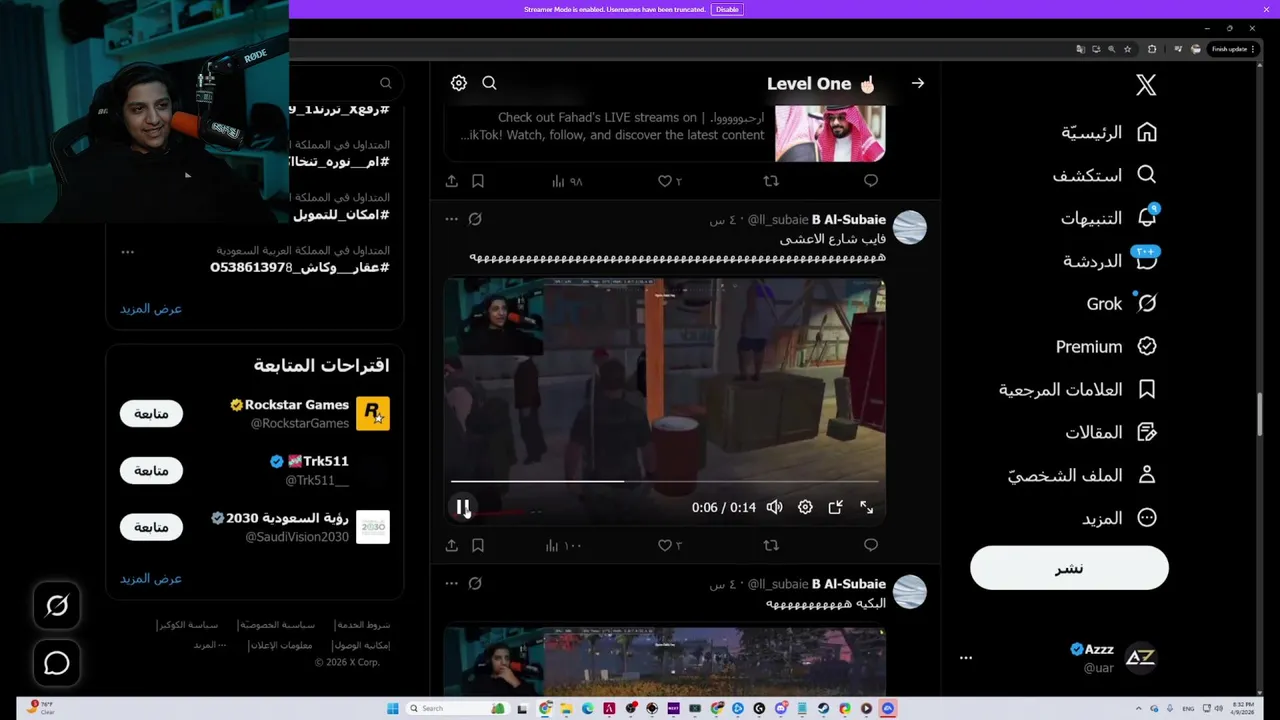Expand the video to fullscreen
1280x720 pixels.
867,507
